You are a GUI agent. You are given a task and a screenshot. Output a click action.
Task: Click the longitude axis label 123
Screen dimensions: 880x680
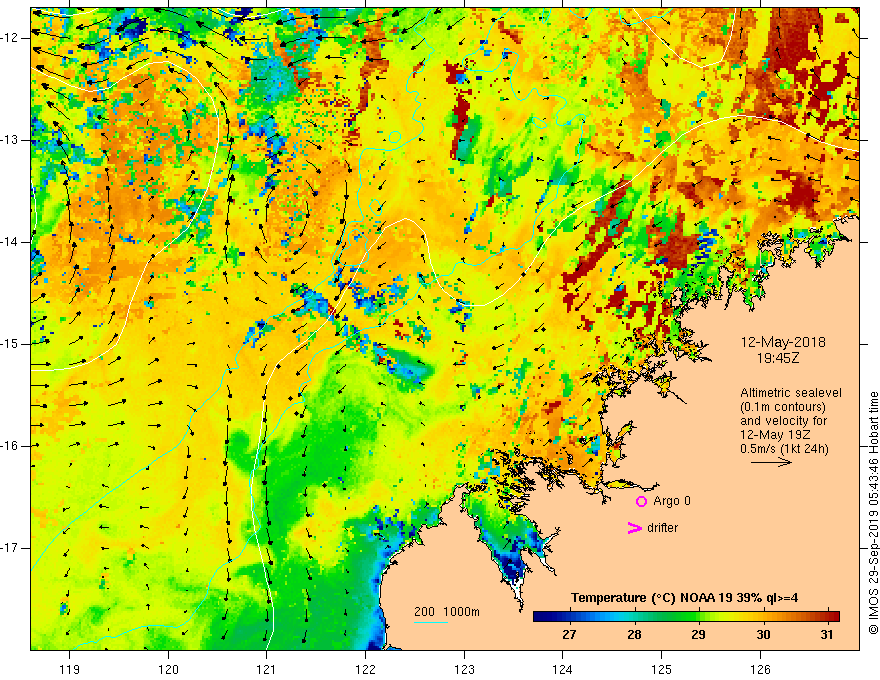(464, 669)
